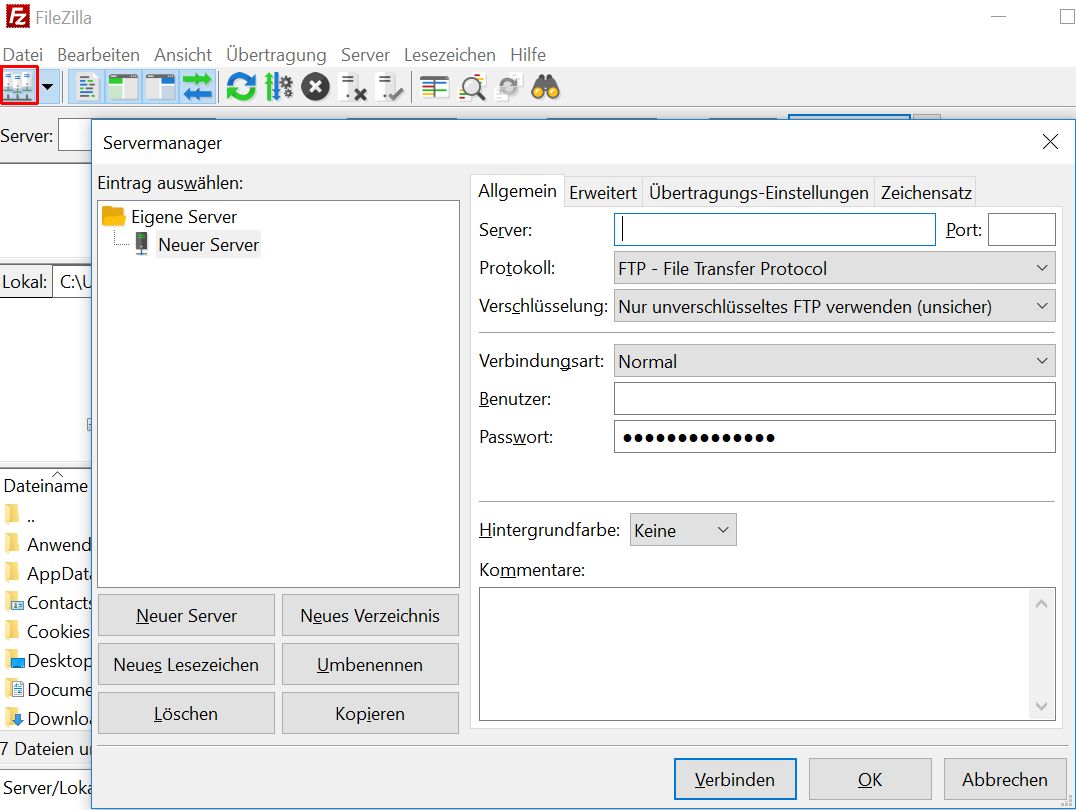The height and width of the screenshot is (810, 1076).
Task: Open file search with binoculars icon
Action: [546, 87]
